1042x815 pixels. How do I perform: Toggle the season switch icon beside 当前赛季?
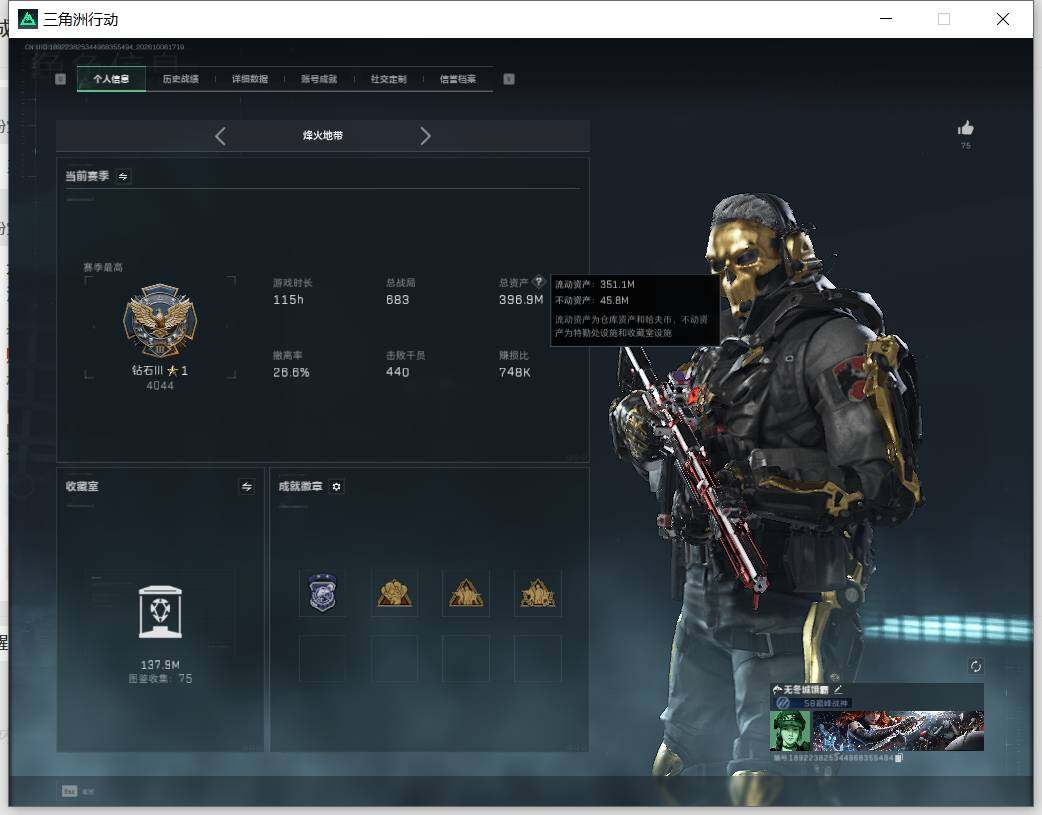click(123, 176)
